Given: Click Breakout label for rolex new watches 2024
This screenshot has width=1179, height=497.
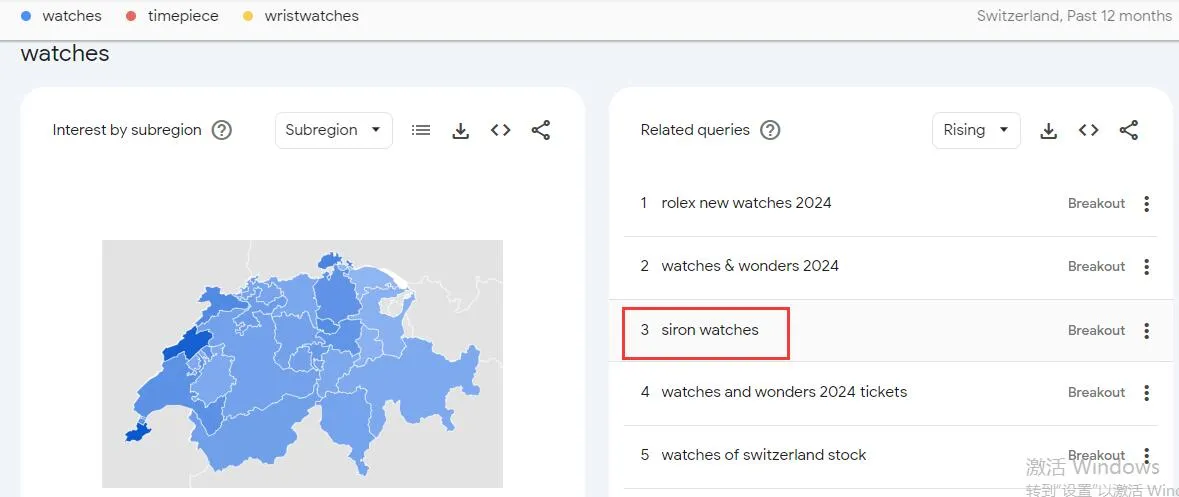Looking at the screenshot, I should pyautogui.click(x=1096, y=204).
